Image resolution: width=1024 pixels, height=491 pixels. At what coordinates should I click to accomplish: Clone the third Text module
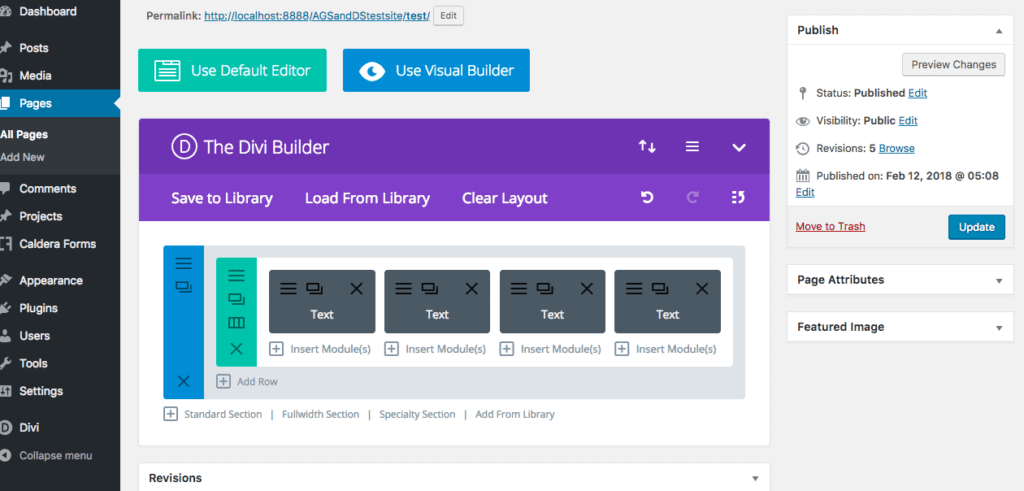pos(545,288)
